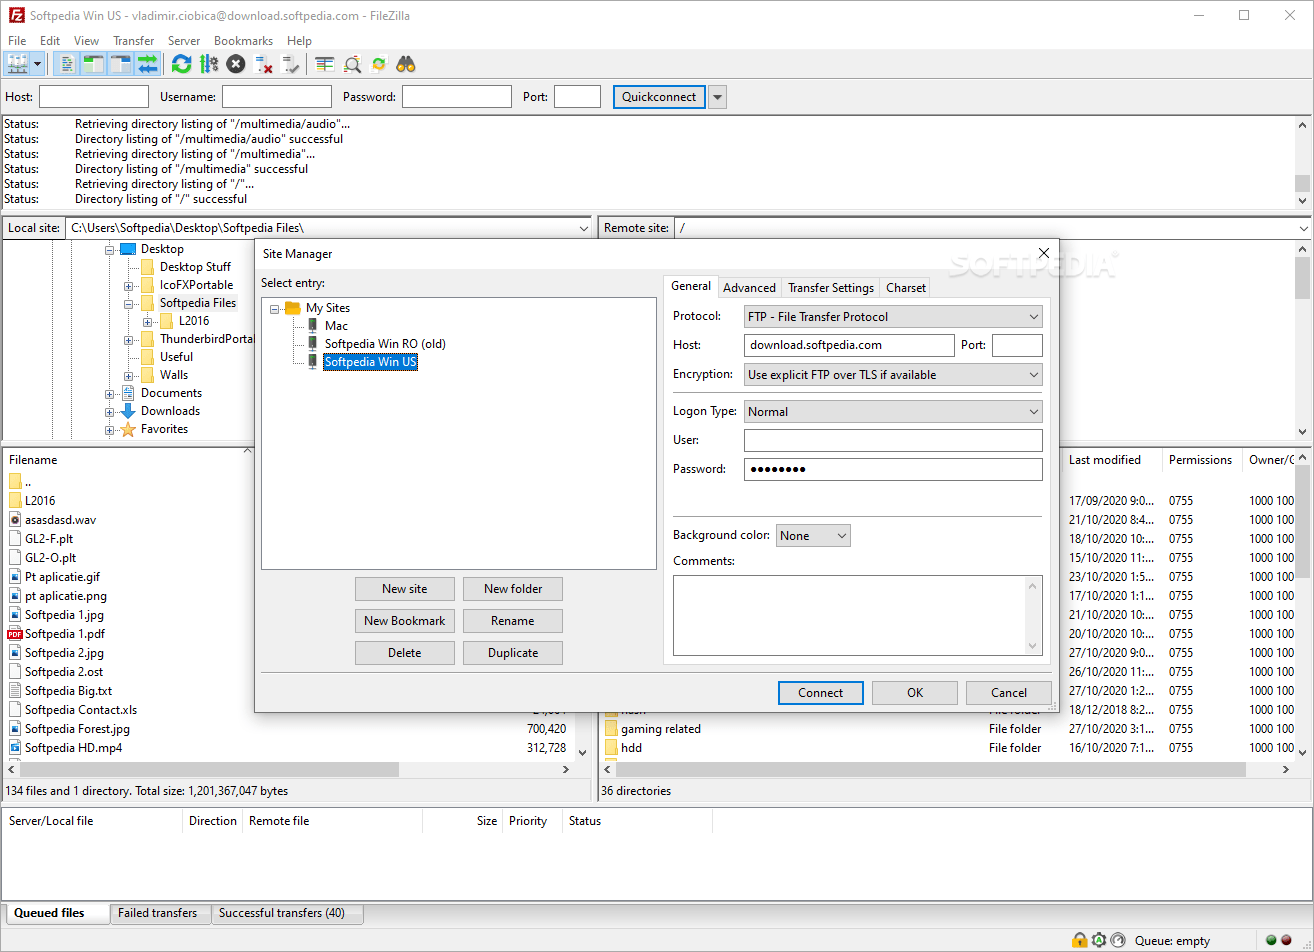Collapse the My Sites tree node
The width and height of the screenshot is (1314, 952).
pos(275,309)
